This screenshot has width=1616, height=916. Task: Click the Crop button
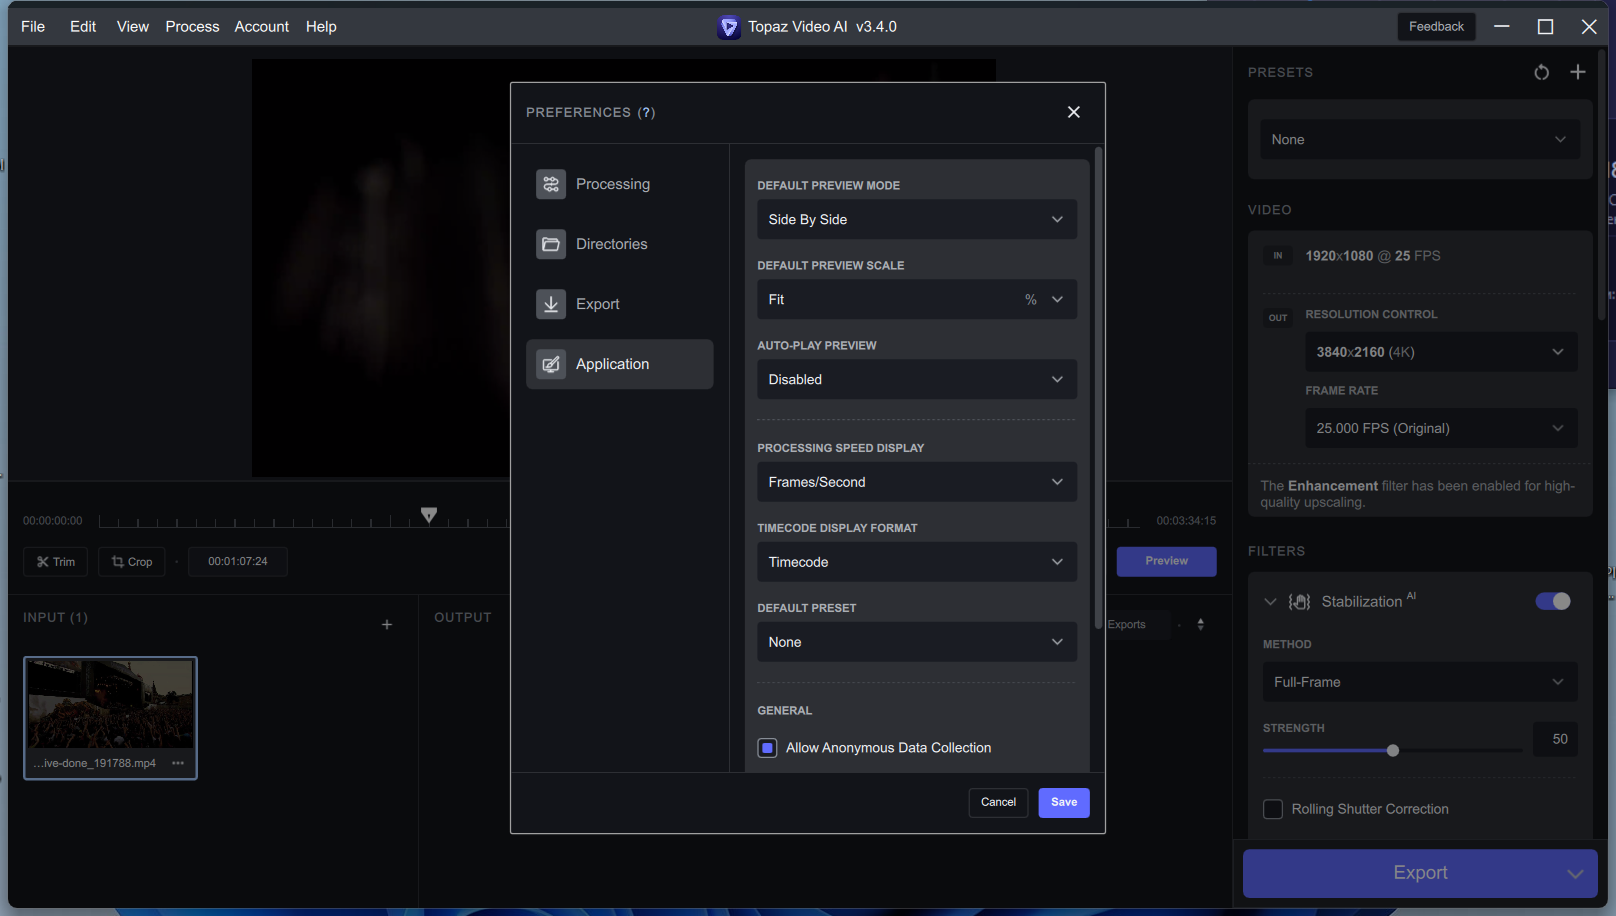coord(132,562)
